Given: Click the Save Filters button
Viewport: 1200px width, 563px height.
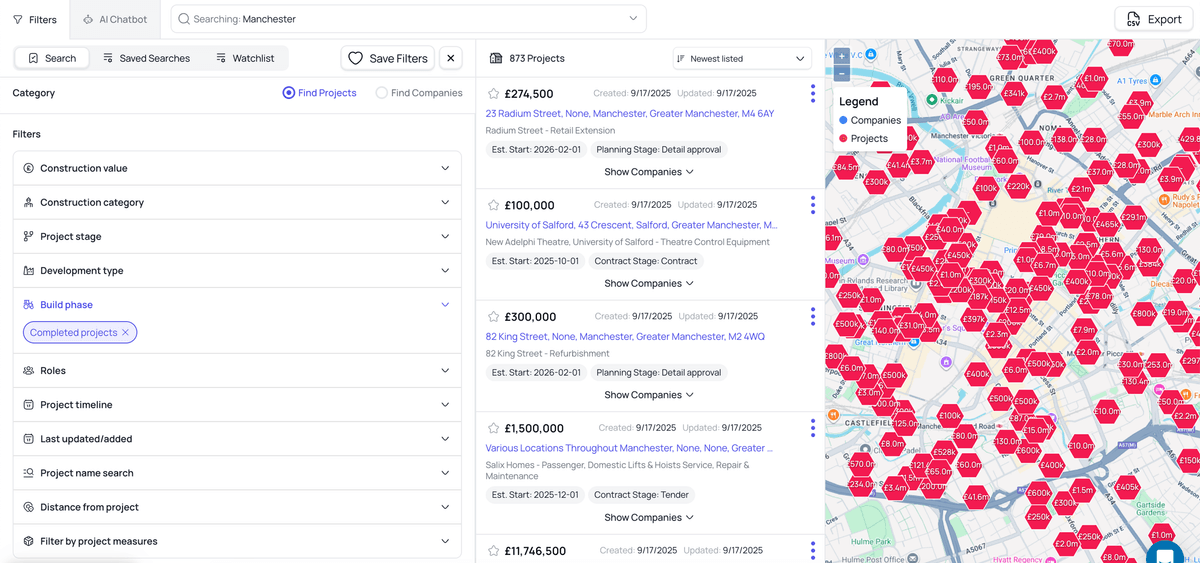Looking at the screenshot, I should [x=387, y=58].
